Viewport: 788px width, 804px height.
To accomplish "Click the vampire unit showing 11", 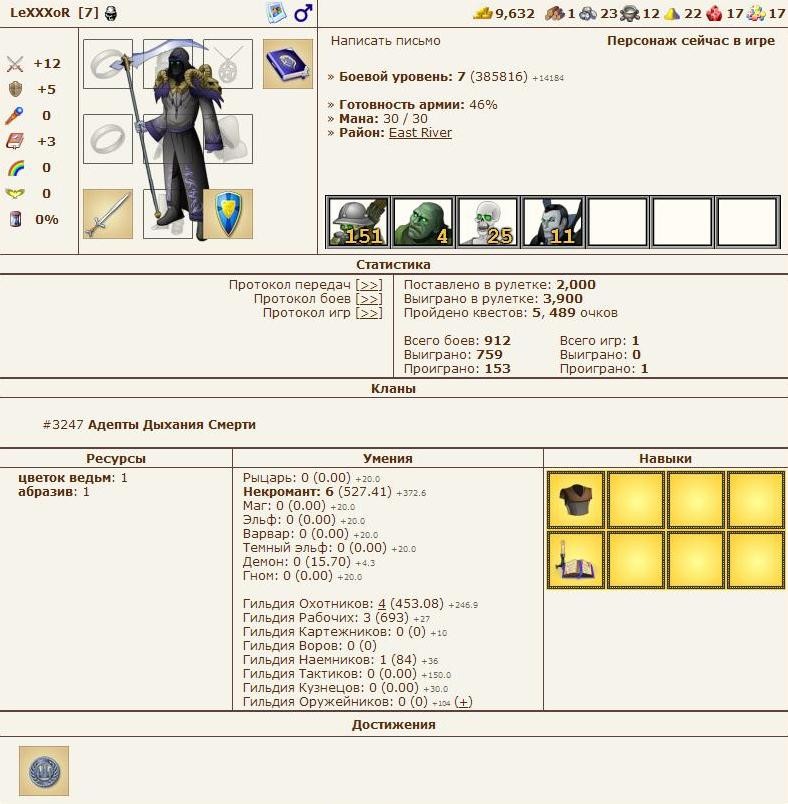I will [553, 222].
